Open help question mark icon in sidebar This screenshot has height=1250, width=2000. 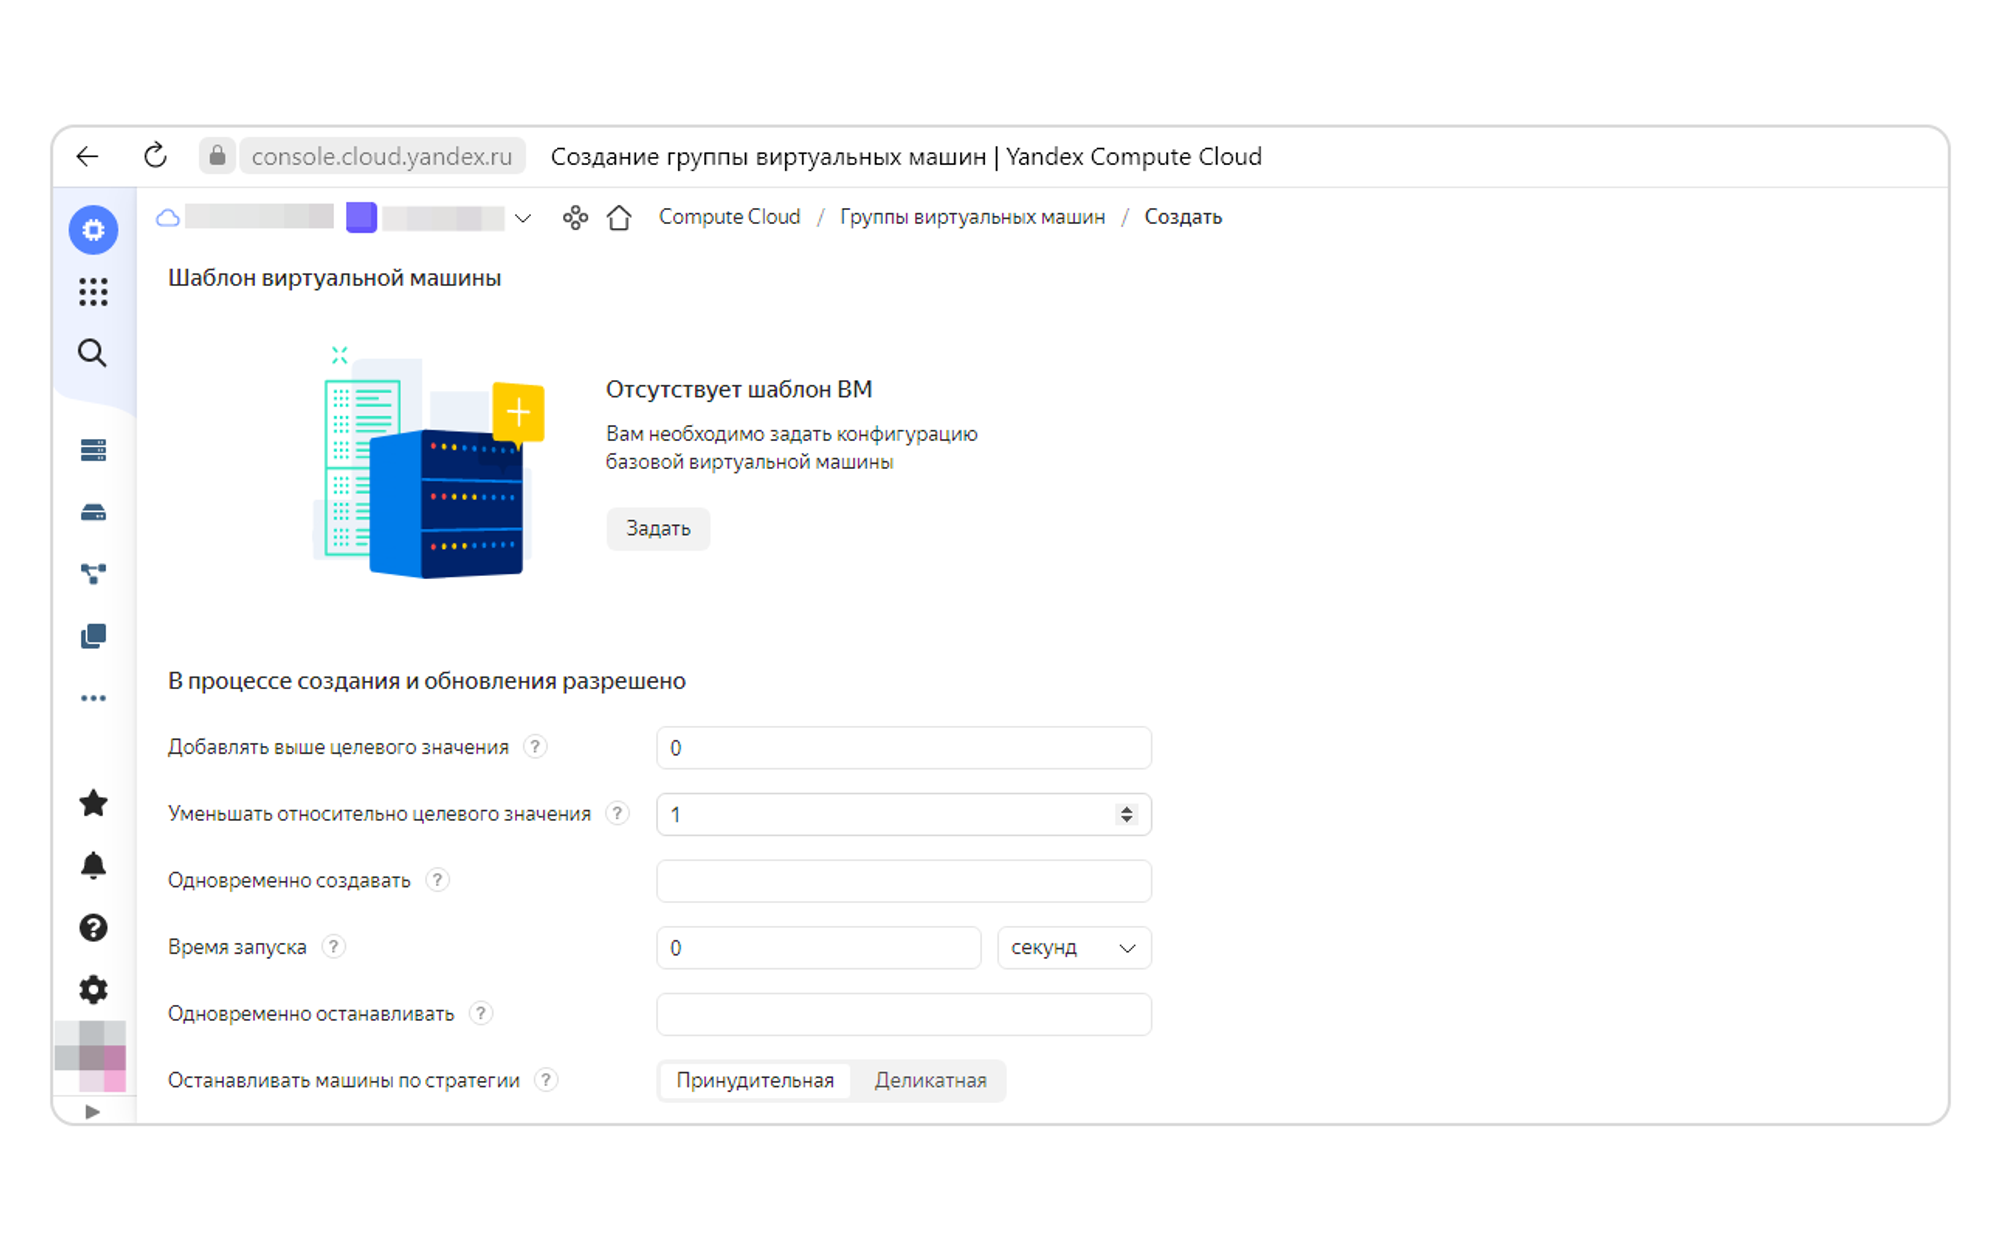click(93, 928)
